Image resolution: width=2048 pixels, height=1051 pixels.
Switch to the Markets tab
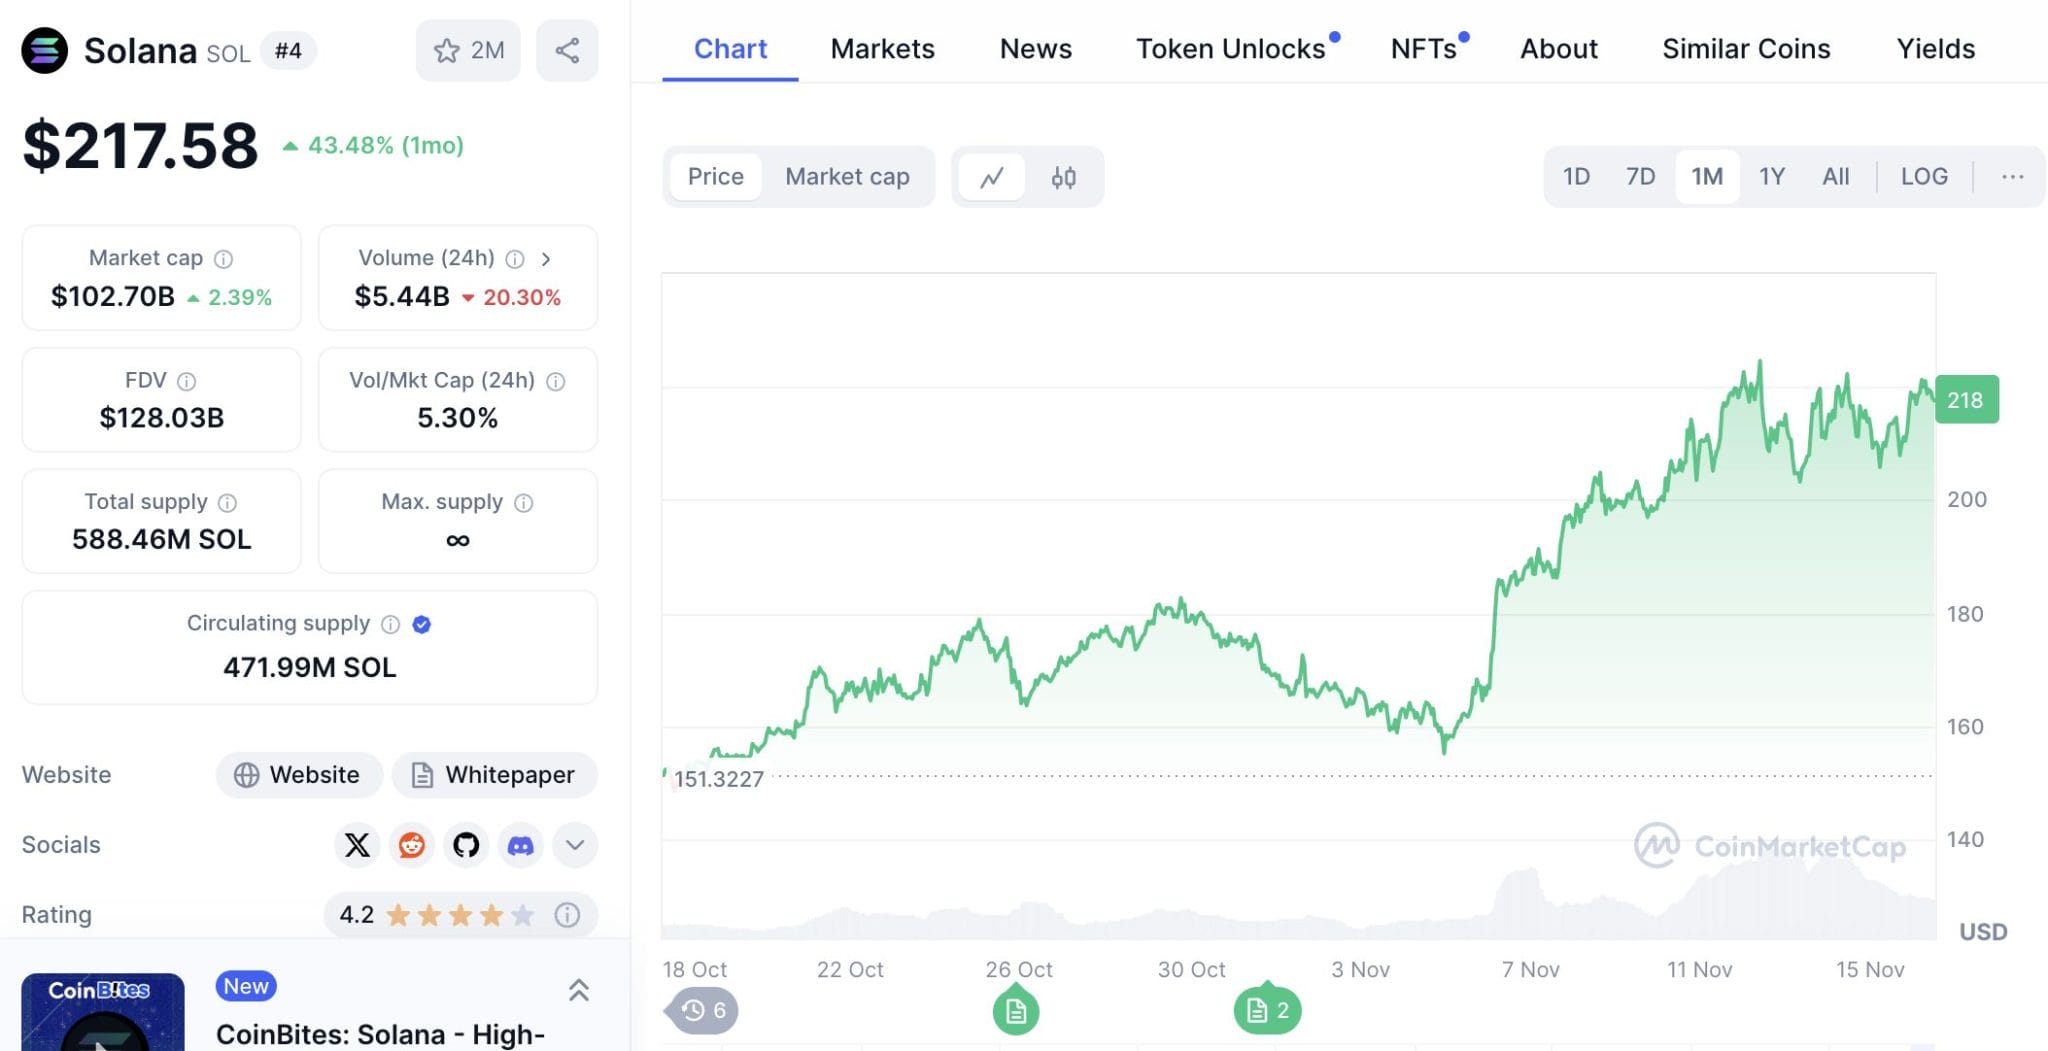(x=882, y=48)
